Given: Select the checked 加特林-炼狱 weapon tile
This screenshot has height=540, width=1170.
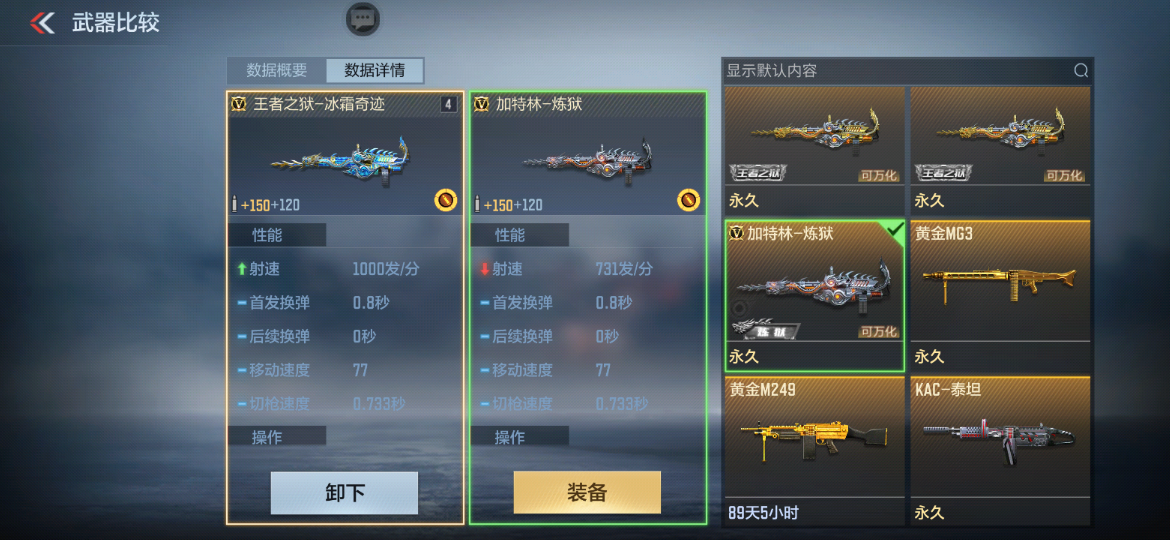Looking at the screenshot, I should coord(814,295).
